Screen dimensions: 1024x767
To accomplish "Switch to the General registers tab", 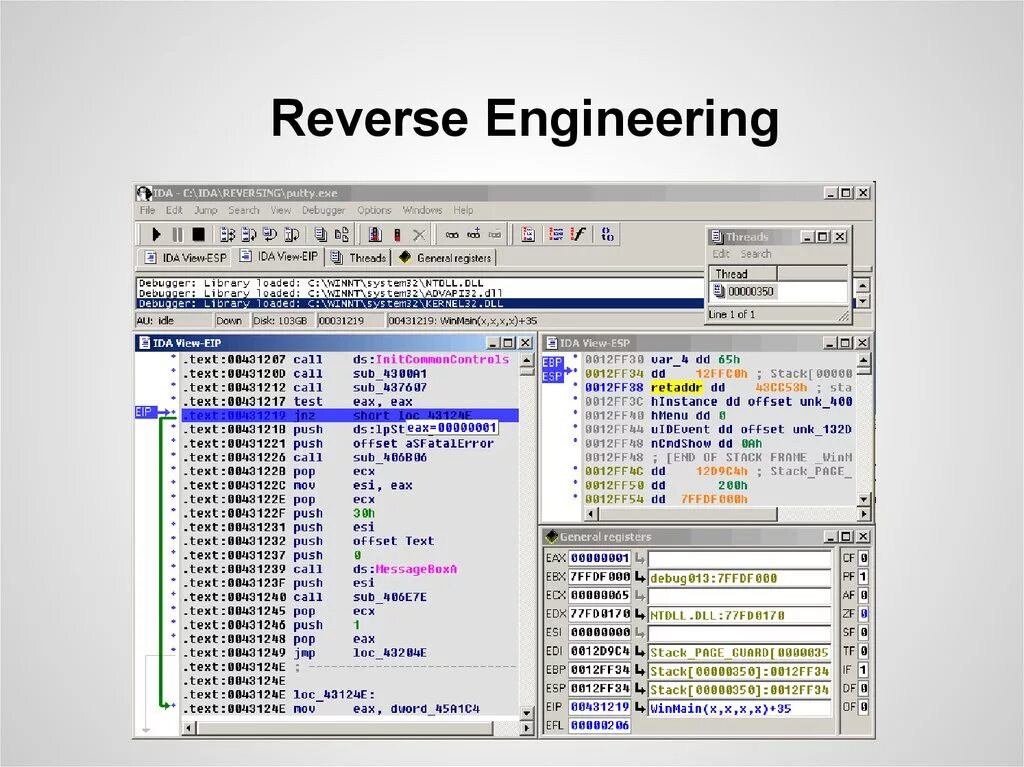I will [x=445, y=257].
